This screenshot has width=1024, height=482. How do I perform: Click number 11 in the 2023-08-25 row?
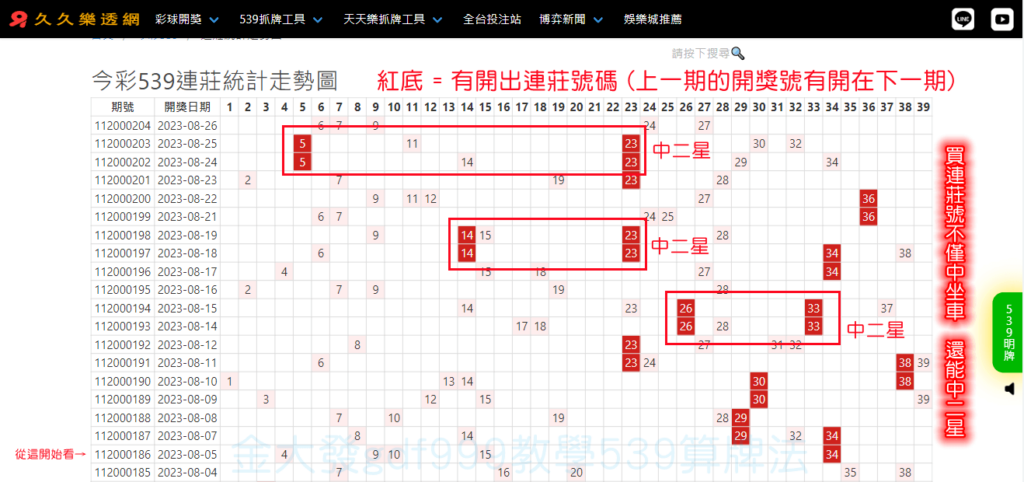coord(411,143)
